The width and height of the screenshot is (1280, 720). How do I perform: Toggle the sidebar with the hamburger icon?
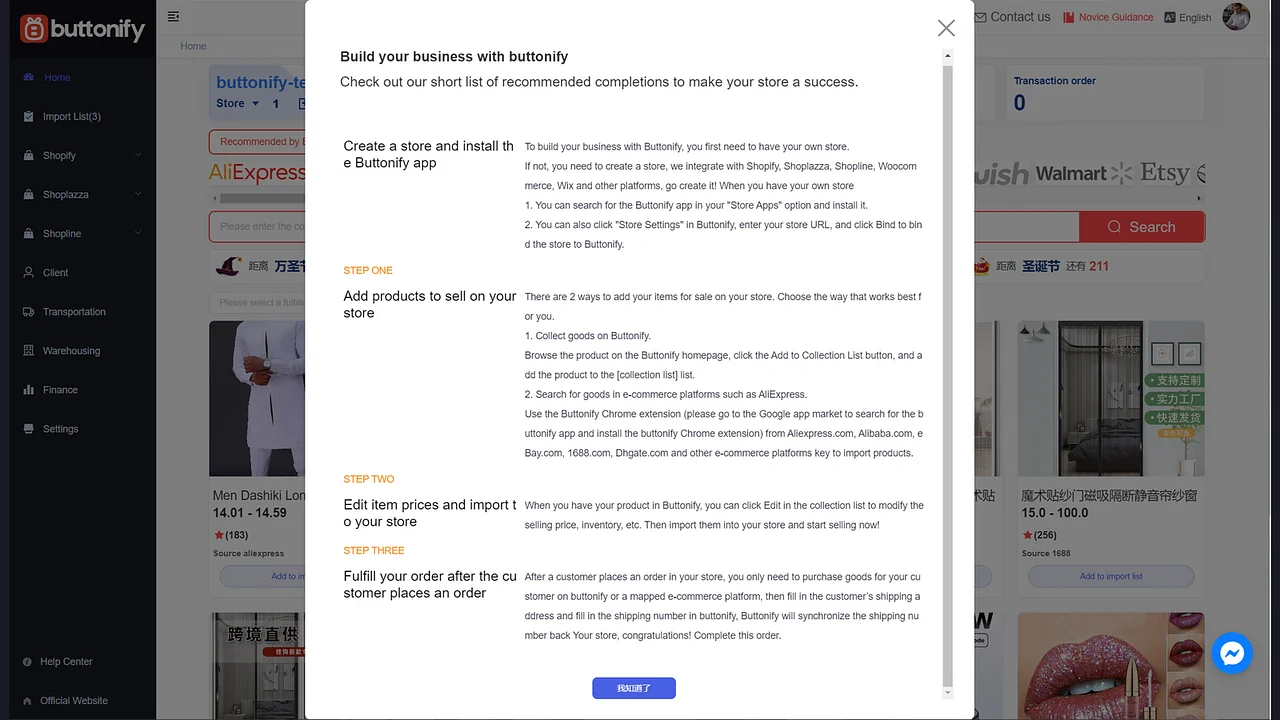[173, 16]
